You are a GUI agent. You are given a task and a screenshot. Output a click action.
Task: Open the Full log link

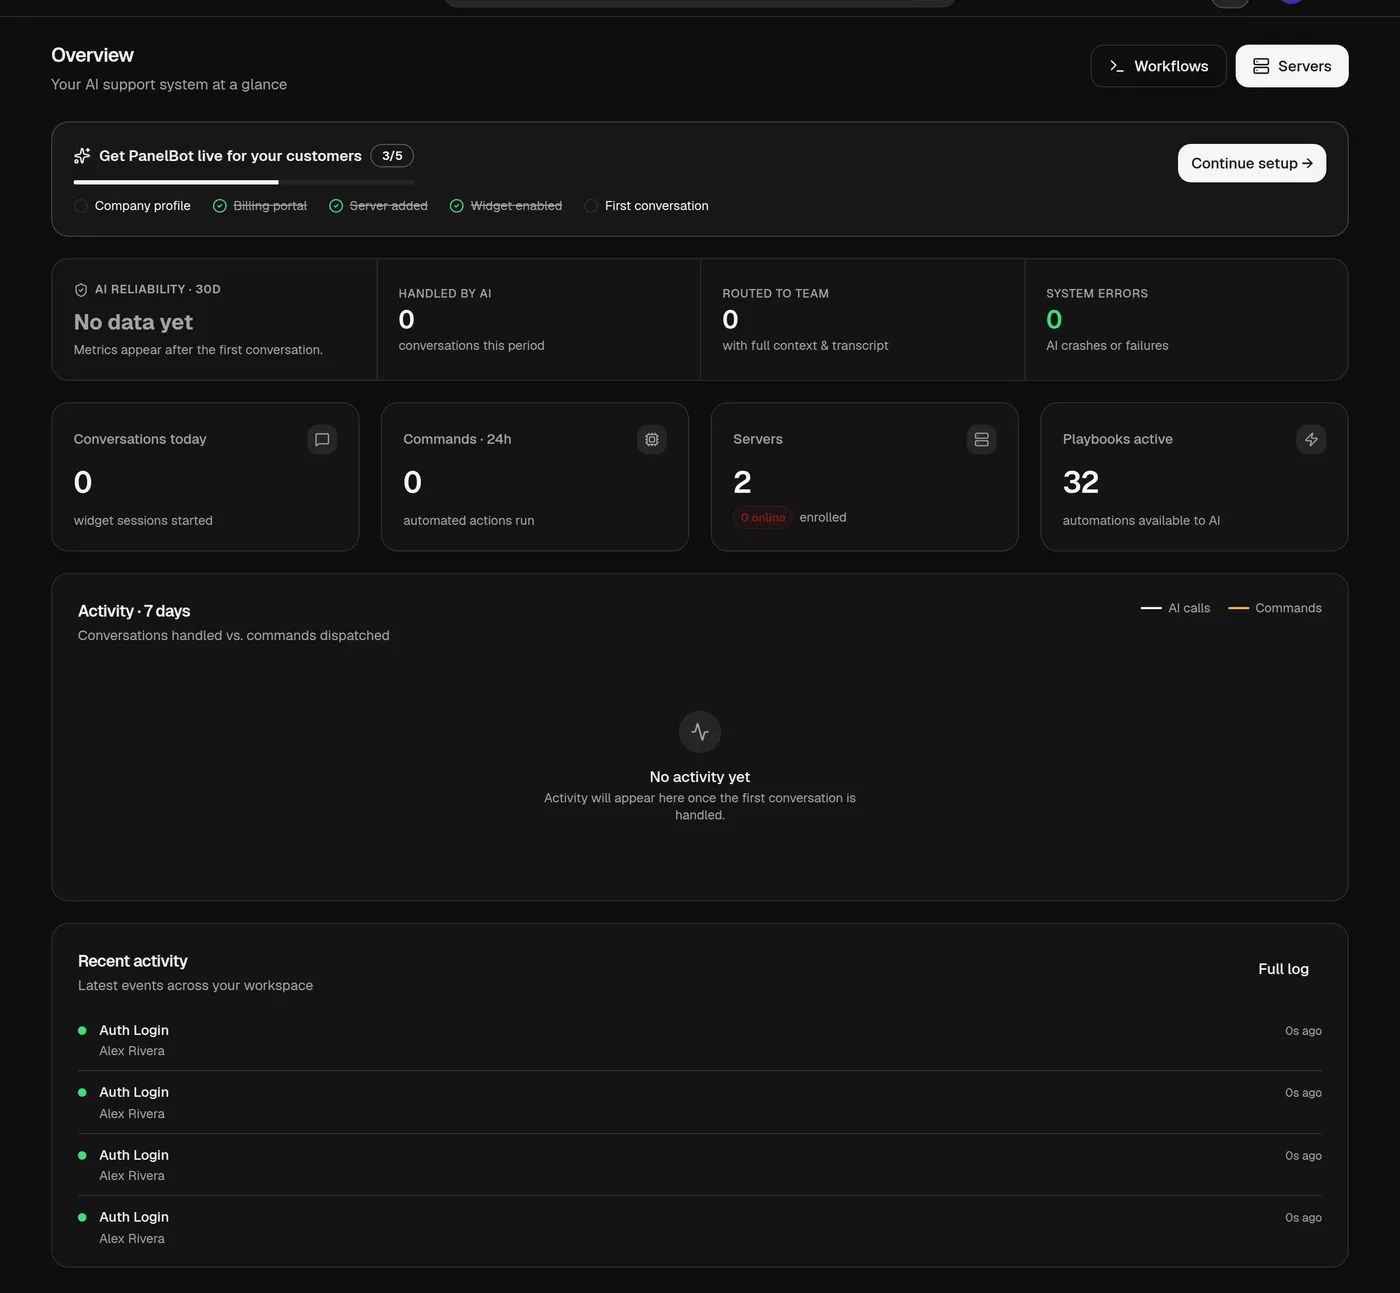pyautogui.click(x=1283, y=969)
